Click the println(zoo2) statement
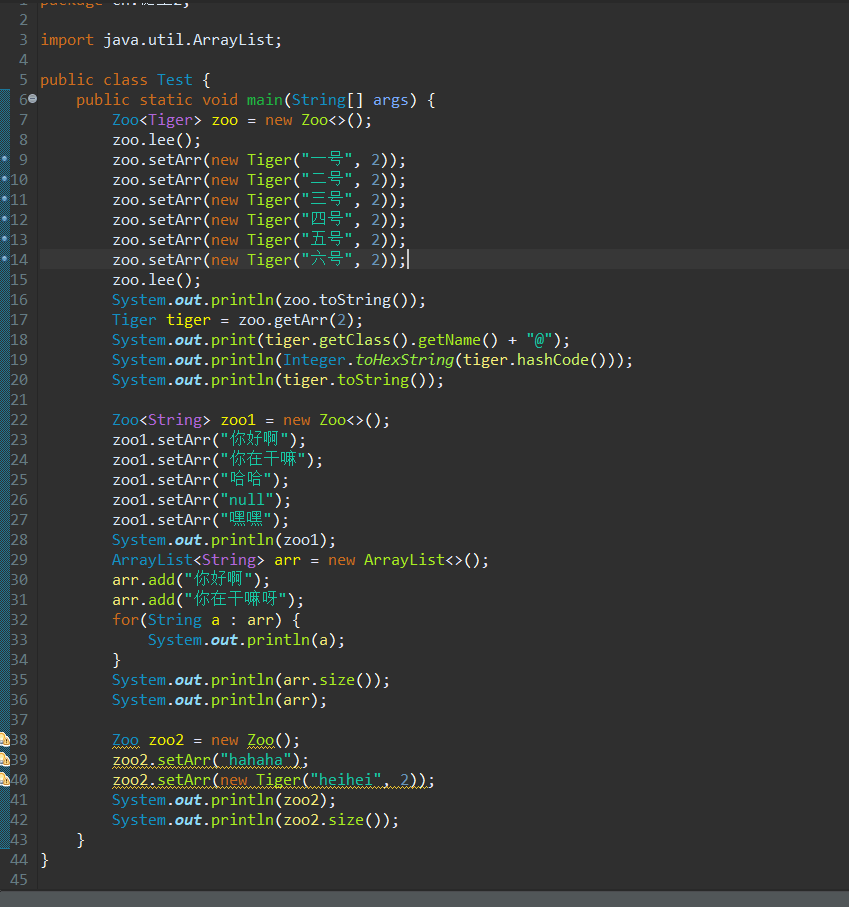Screen dimensions: 849x907 (224, 800)
